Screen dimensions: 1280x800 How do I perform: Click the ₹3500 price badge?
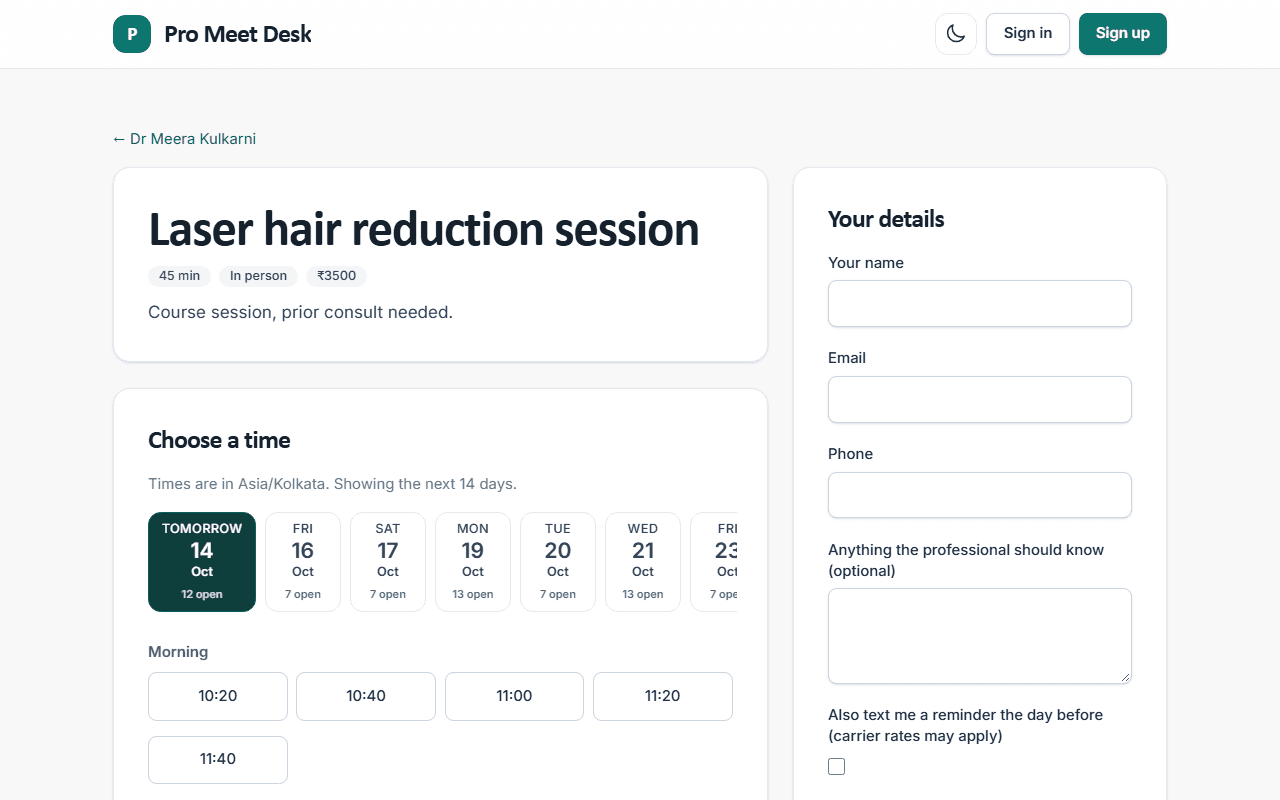click(x=336, y=276)
